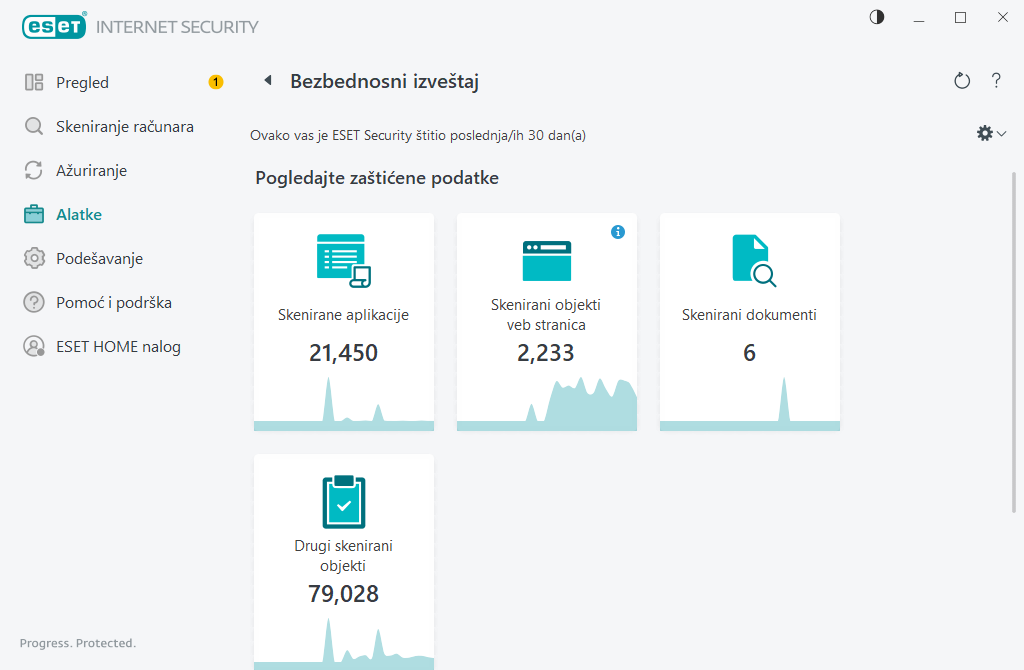Click the 'Pogledajte zaštićene podatke' heading
Viewport: 1024px width, 670px height.
[x=377, y=178]
